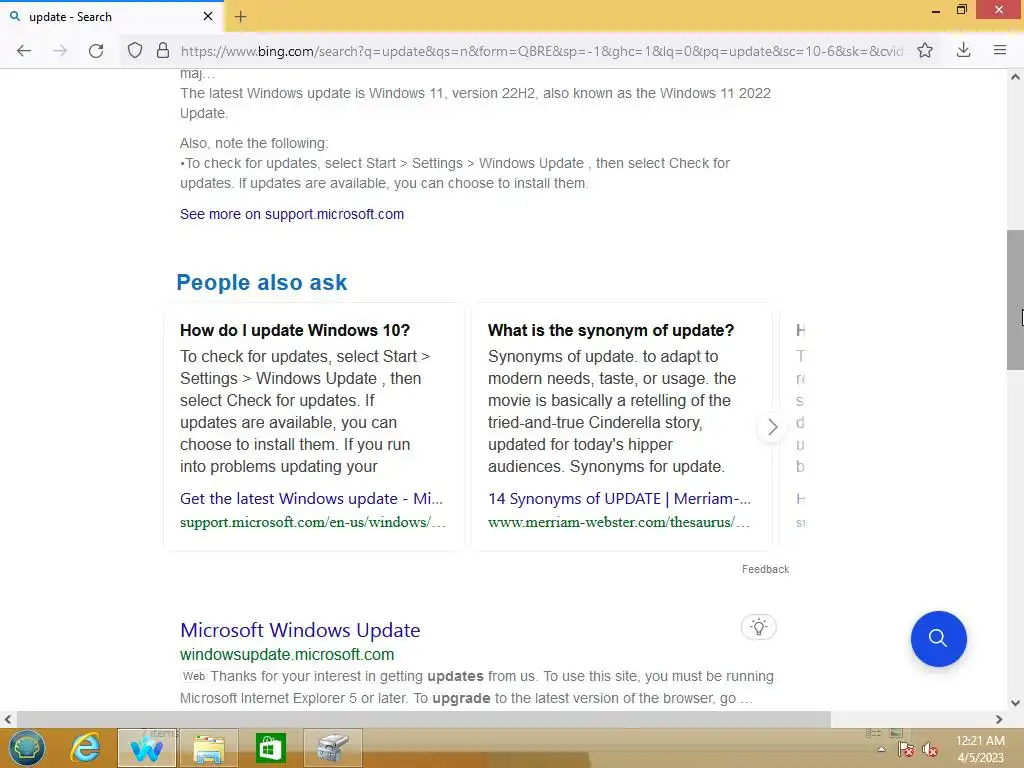Show next People also ask cards
This screenshot has height=768, width=1024.
(x=773, y=427)
